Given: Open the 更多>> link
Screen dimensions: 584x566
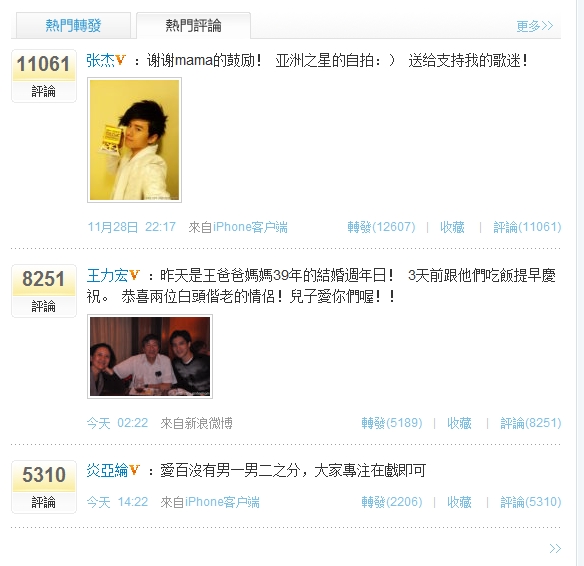Looking at the screenshot, I should tap(534, 26).
